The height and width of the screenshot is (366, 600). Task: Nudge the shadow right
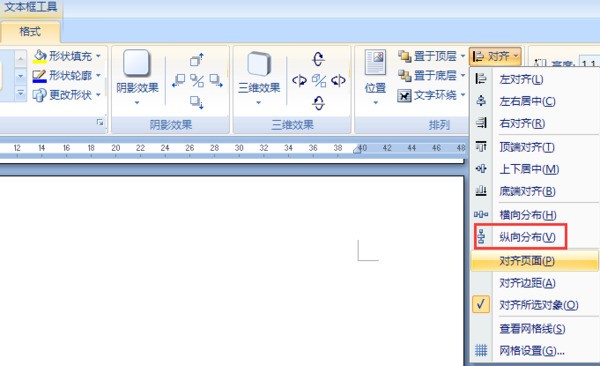(216, 80)
